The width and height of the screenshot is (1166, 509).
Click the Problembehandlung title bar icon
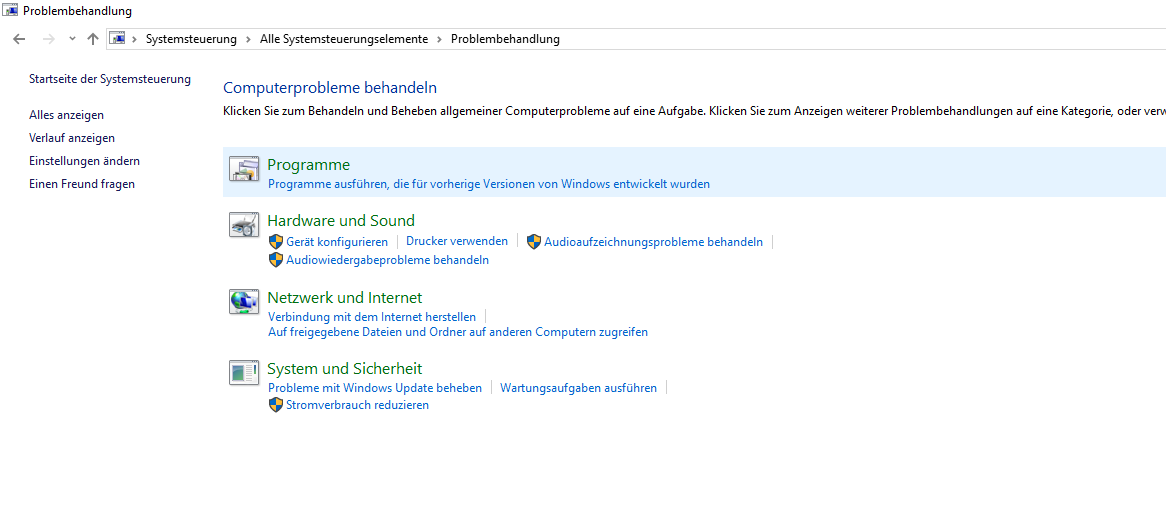[x=11, y=11]
